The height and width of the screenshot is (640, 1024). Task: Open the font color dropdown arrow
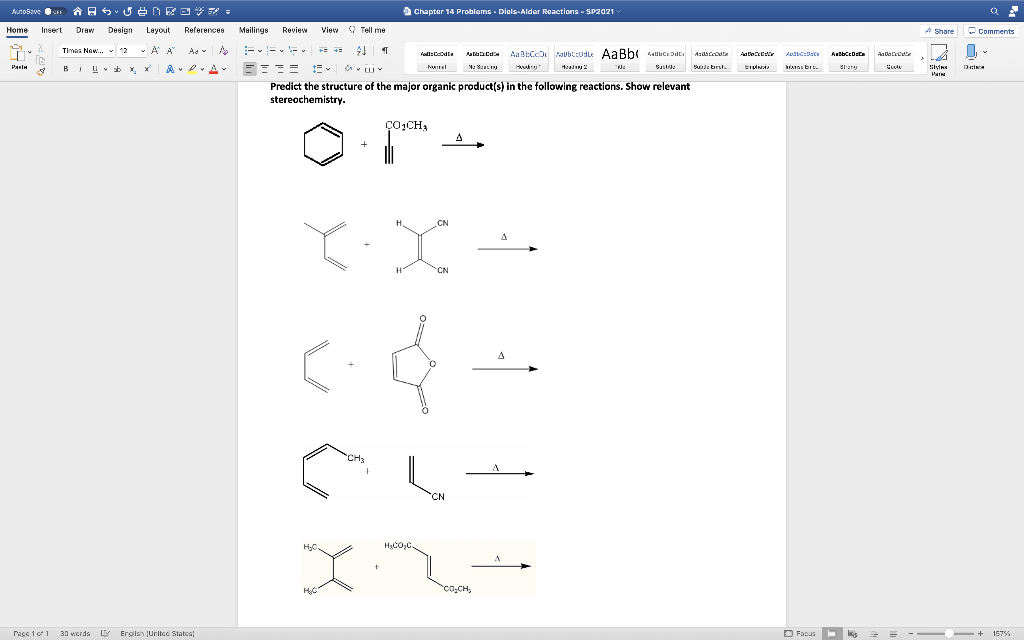[223, 69]
